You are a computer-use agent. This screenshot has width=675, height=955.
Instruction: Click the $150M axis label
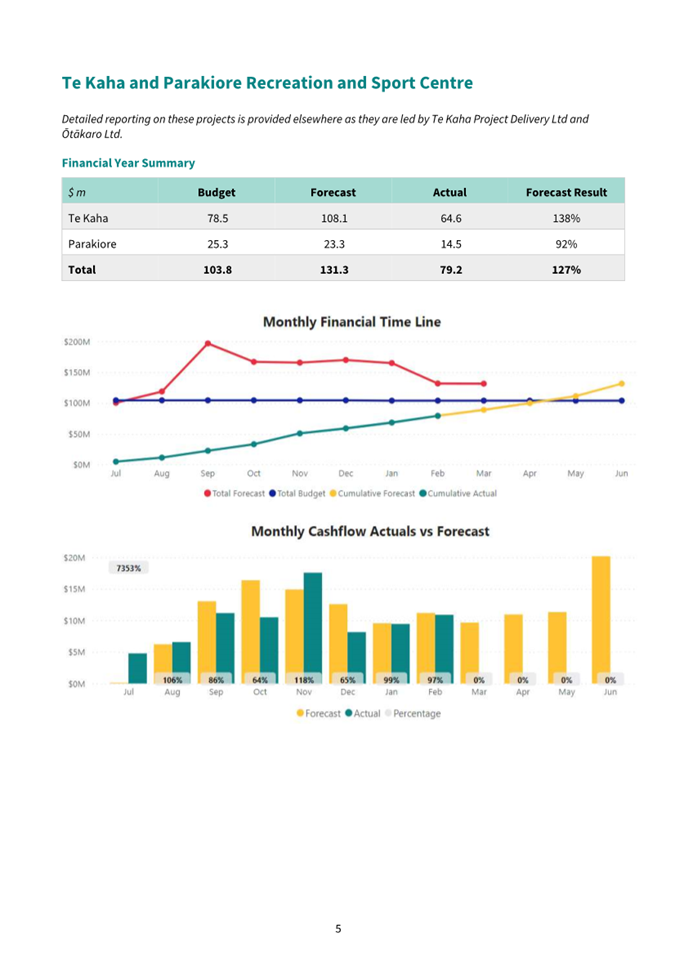coord(77,373)
